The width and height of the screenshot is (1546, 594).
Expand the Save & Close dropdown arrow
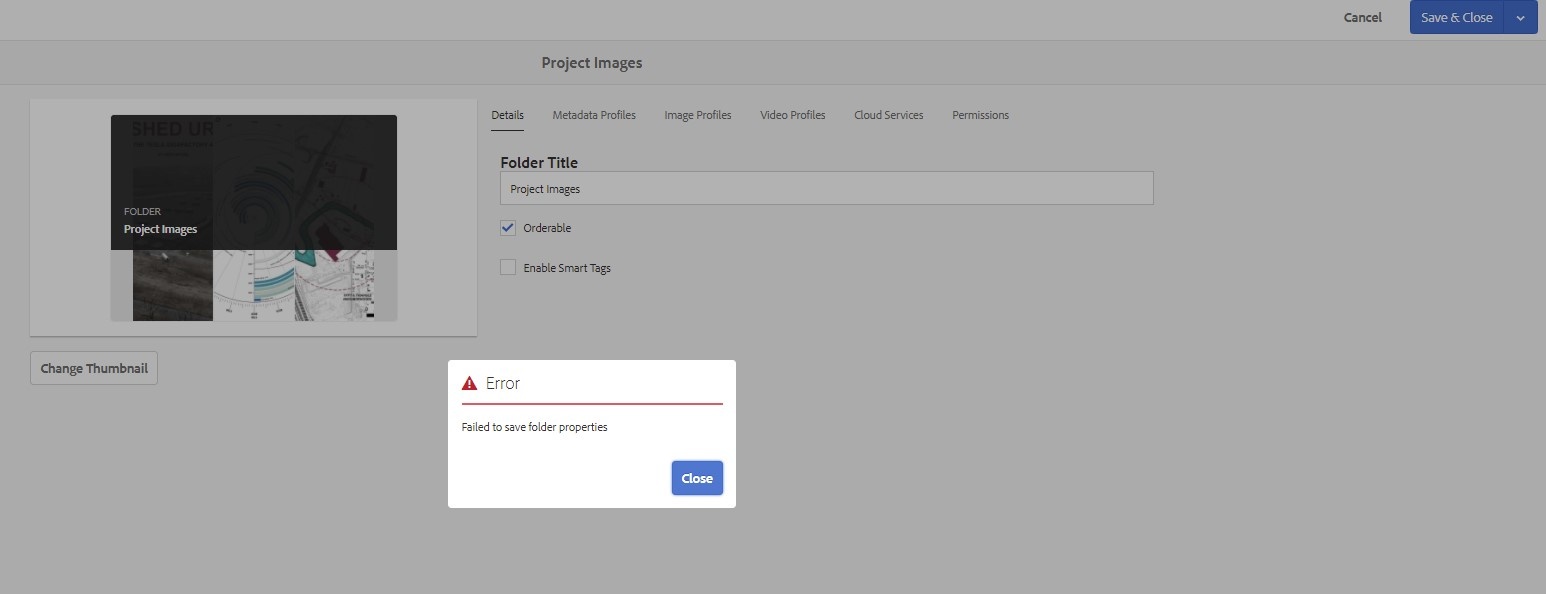[x=1520, y=18]
